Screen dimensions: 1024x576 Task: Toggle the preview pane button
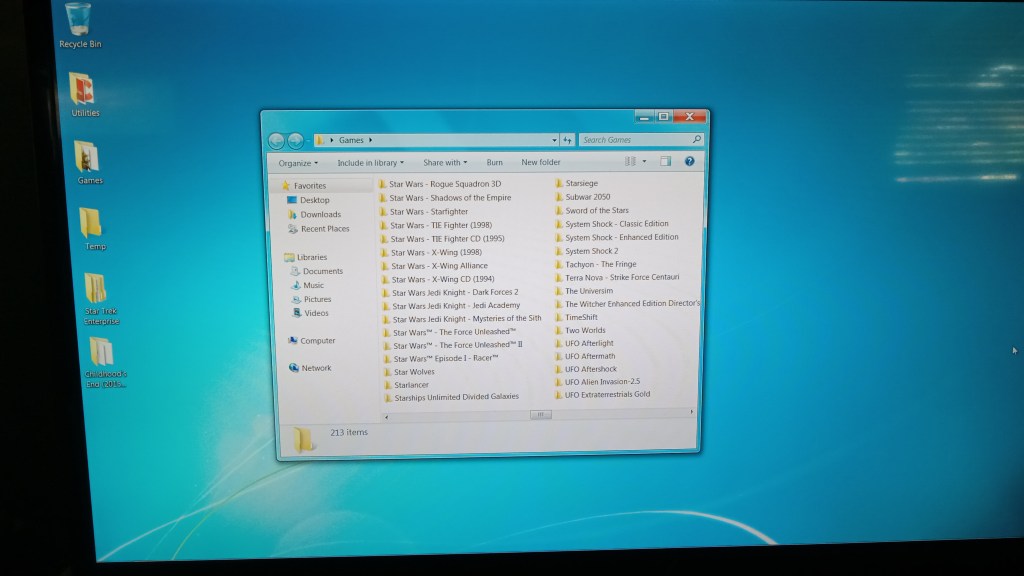pyautogui.click(x=664, y=161)
